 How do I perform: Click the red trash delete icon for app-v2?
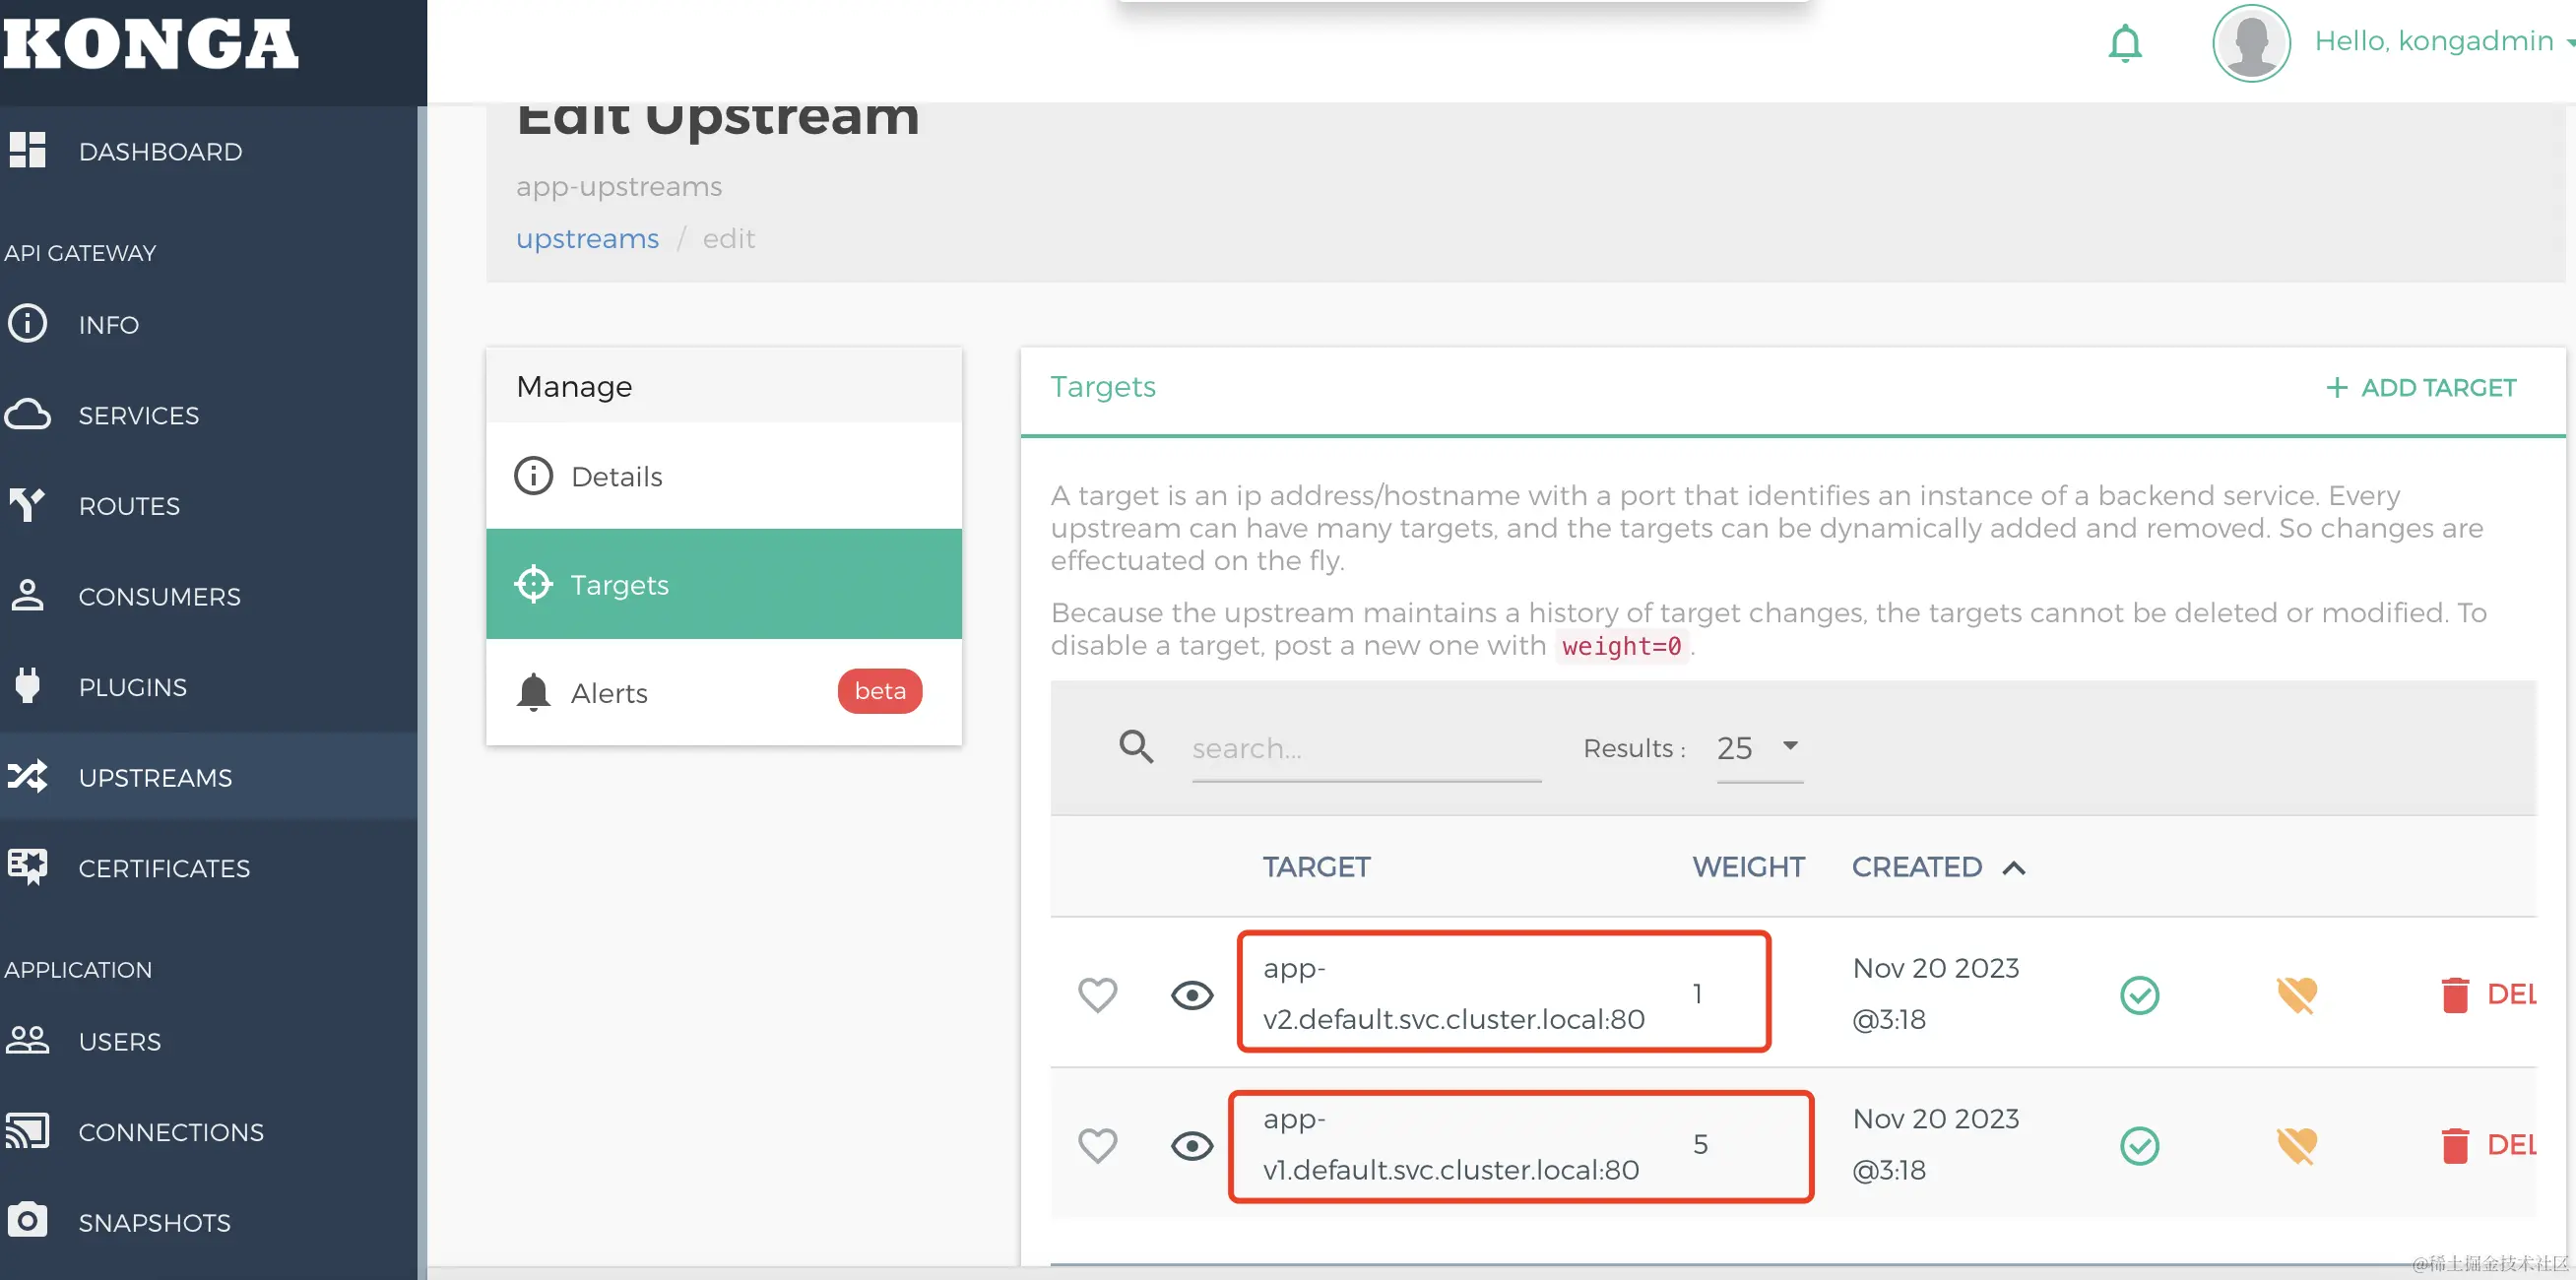coord(2454,995)
